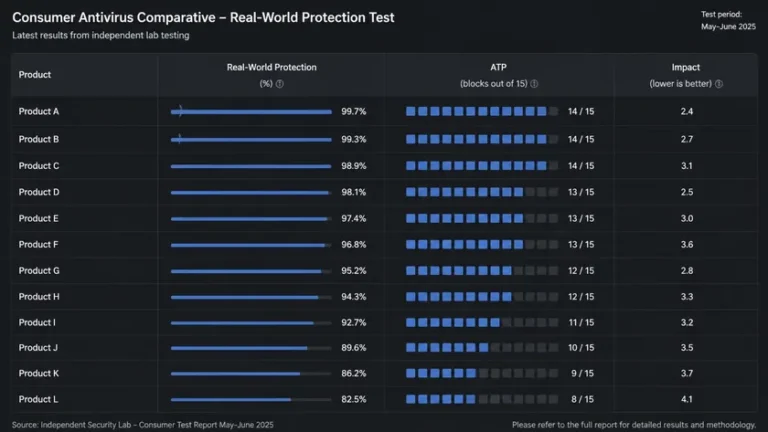Click the 3.5 impact value
The image size is (768, 432).
(x=687, y=348)
